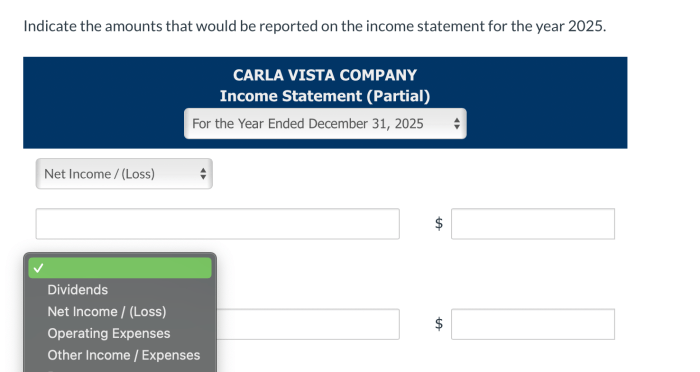The image size is (700, 372).
Task: Select Dividends from the open list
Action: point(78,290)
